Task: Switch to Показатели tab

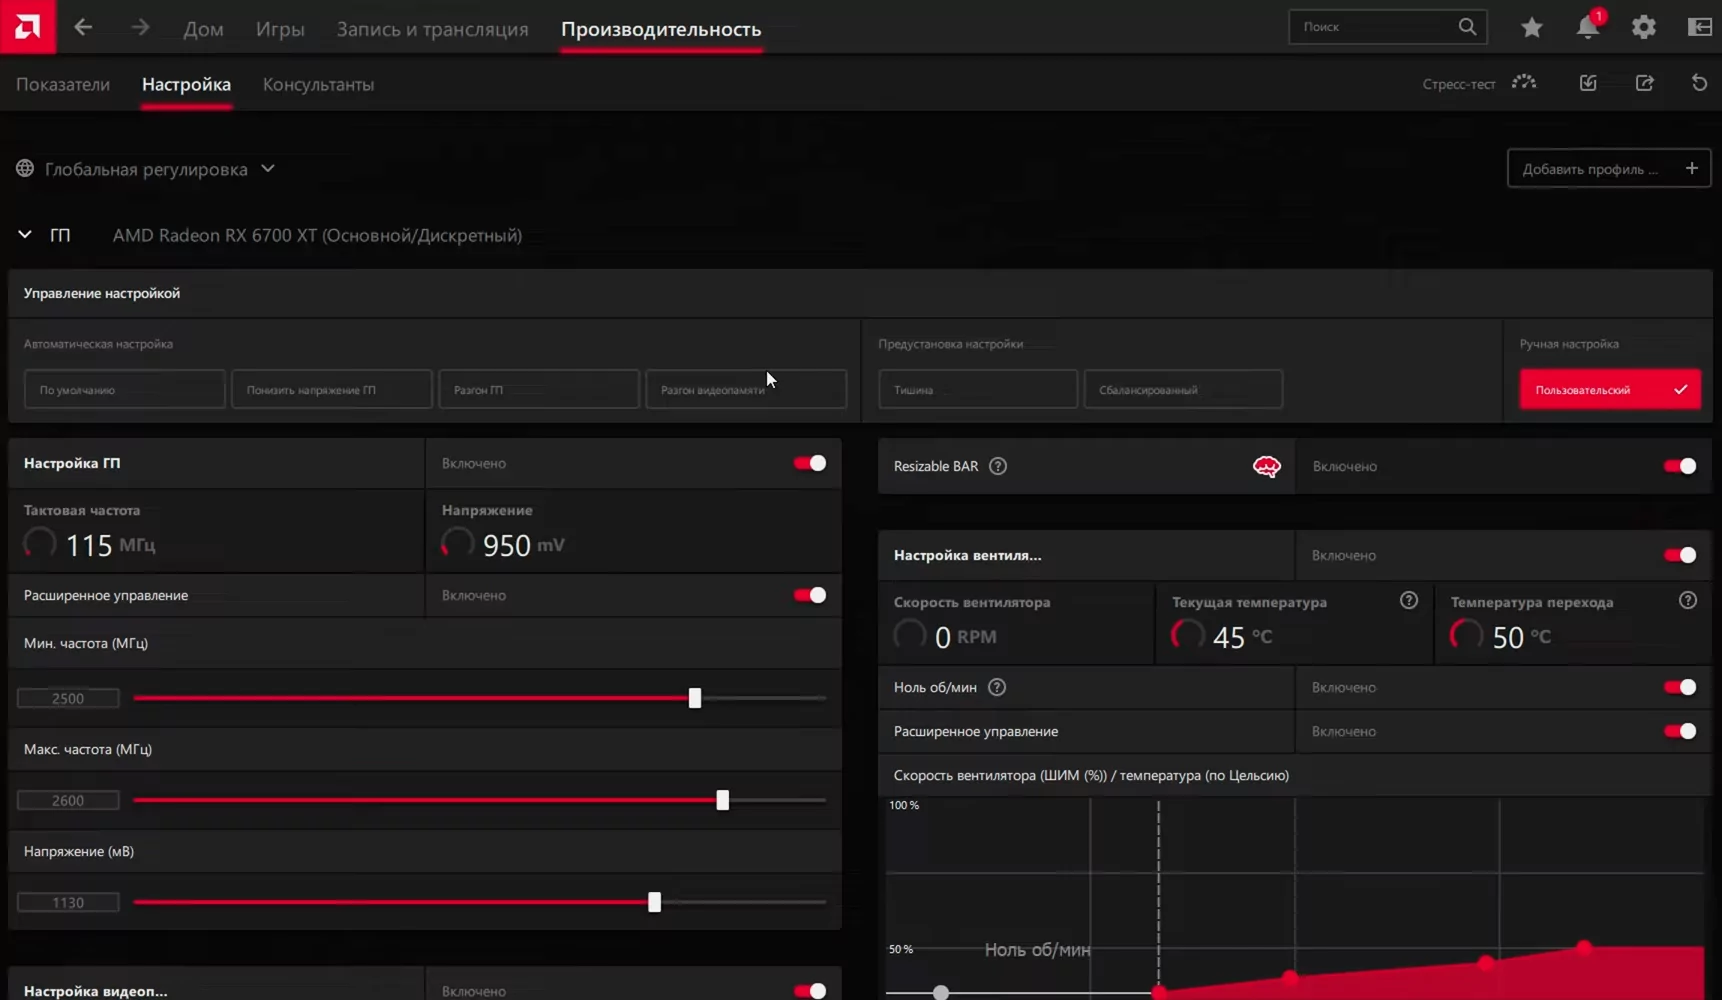Action: [x=63, y=84]
